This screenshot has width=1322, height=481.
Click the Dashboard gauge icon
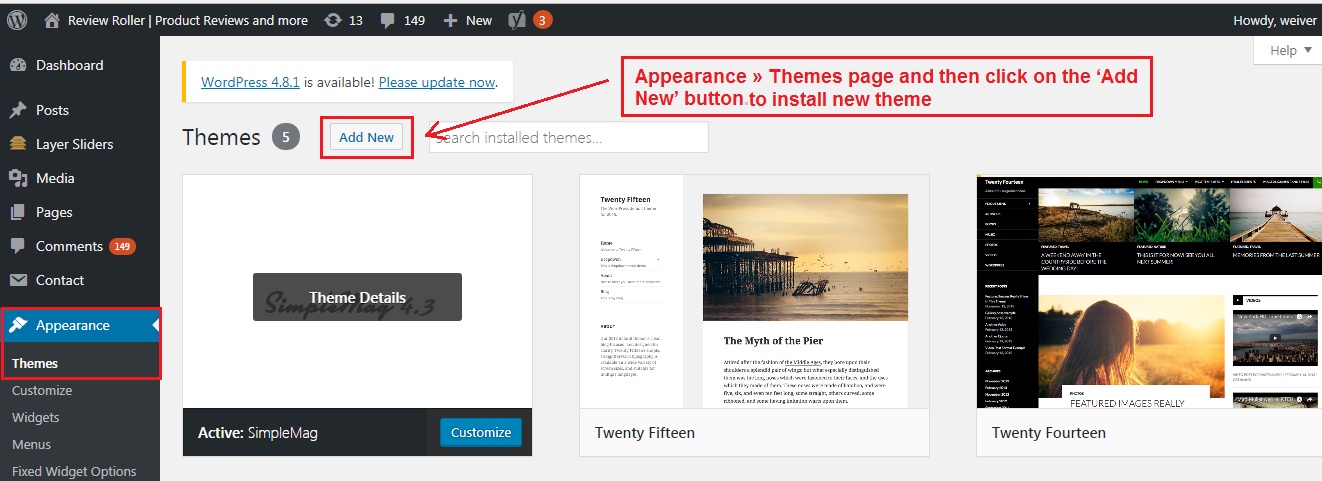(x=18, y=65)
